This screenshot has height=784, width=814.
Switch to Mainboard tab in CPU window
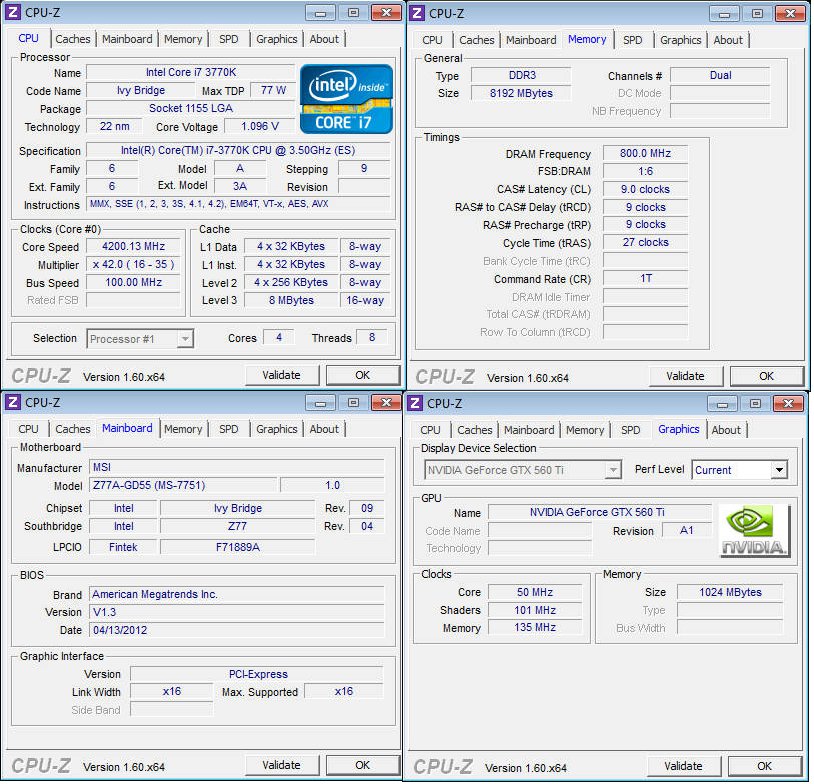click(x=127, y=39)
